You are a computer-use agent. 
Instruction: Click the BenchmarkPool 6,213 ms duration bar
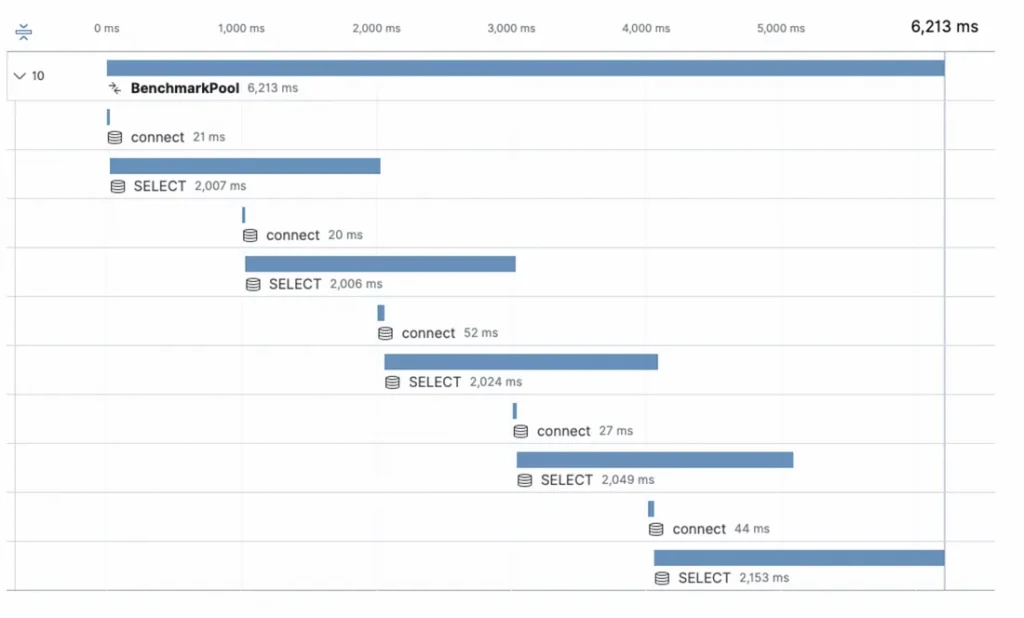[x=525, y=68]
